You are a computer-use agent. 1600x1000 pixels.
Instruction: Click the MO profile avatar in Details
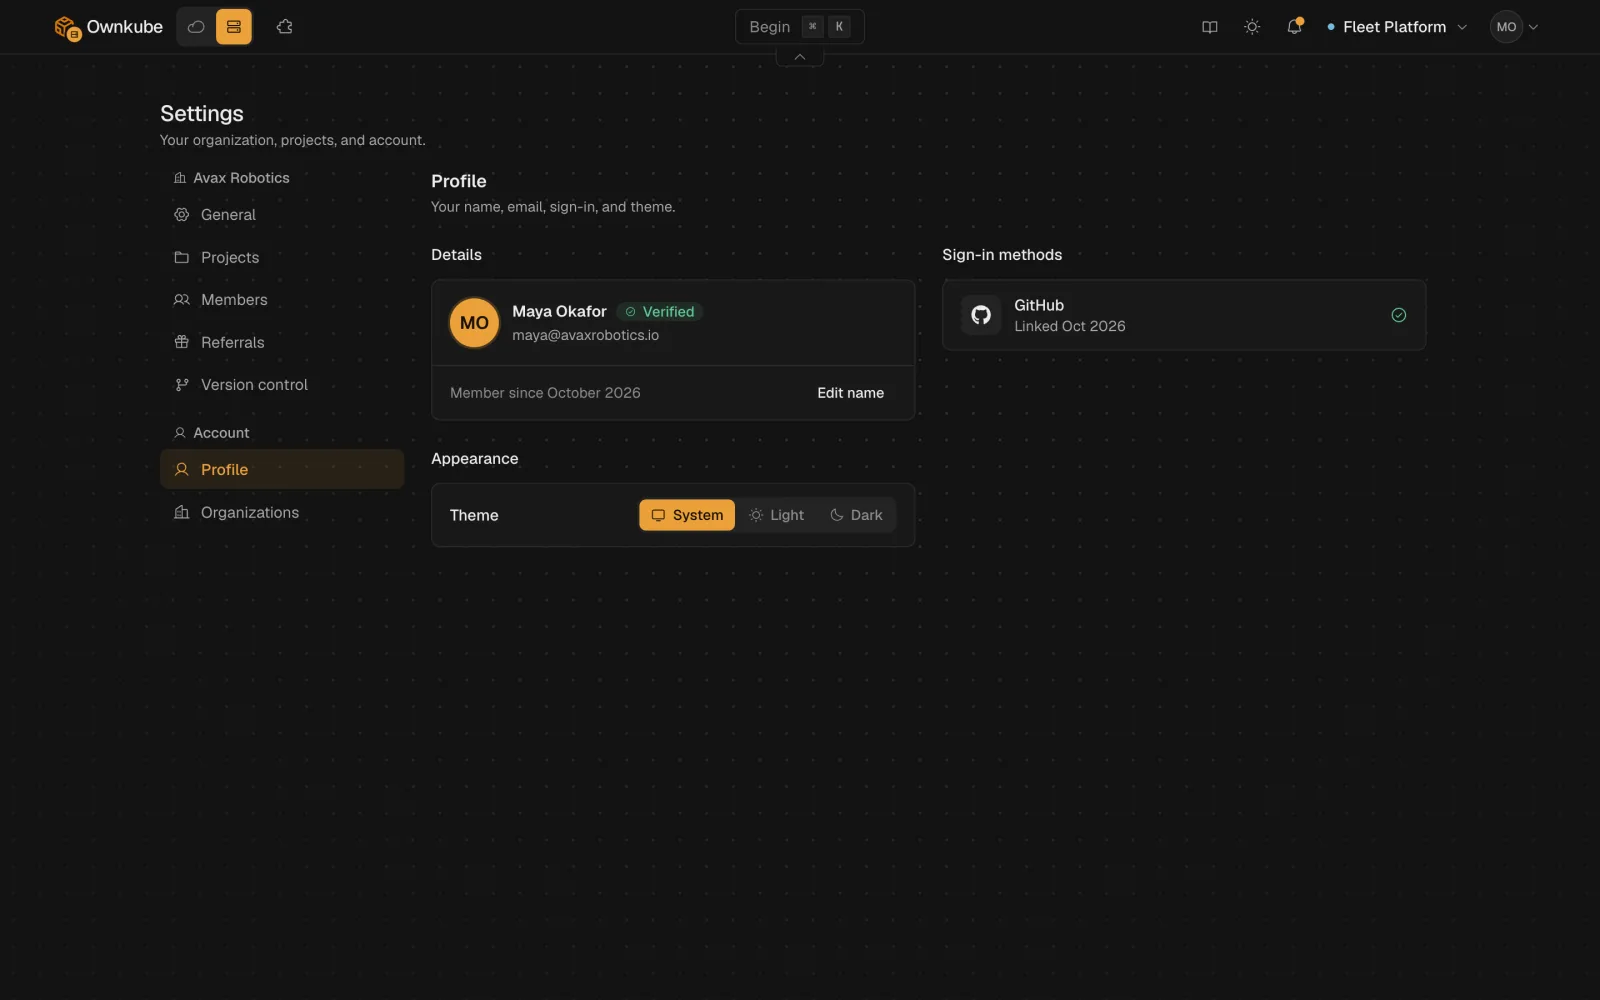[474, 323]
